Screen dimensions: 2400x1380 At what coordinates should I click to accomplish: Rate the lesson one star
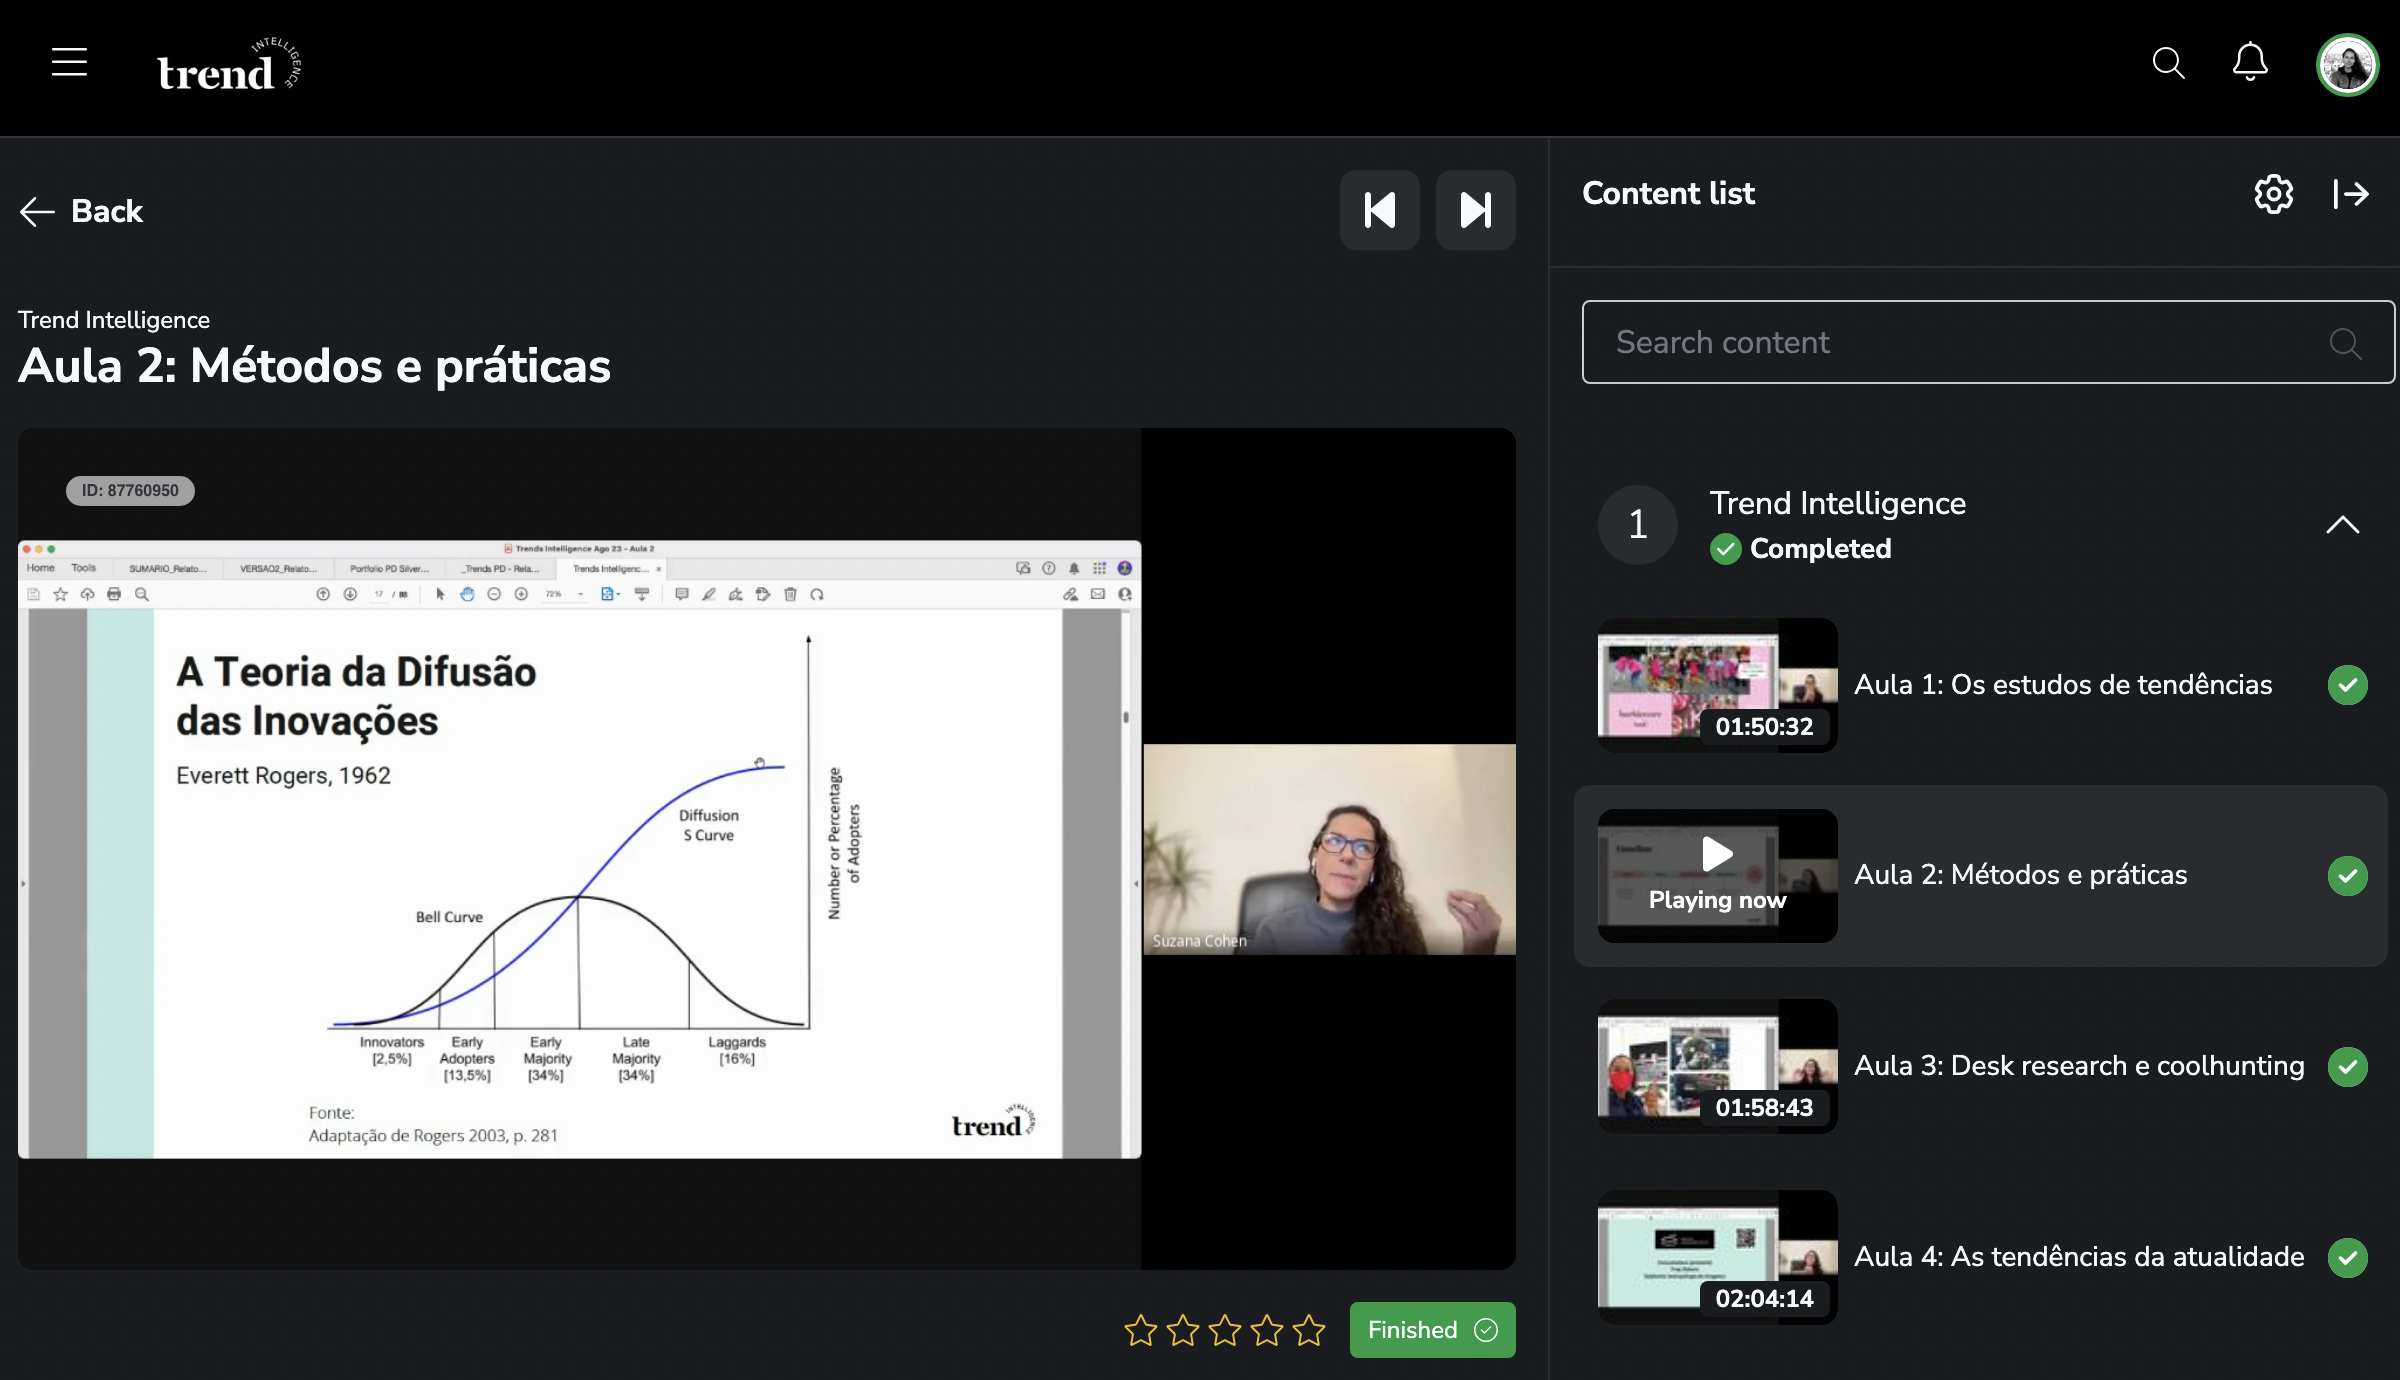click(1140, 1330)
